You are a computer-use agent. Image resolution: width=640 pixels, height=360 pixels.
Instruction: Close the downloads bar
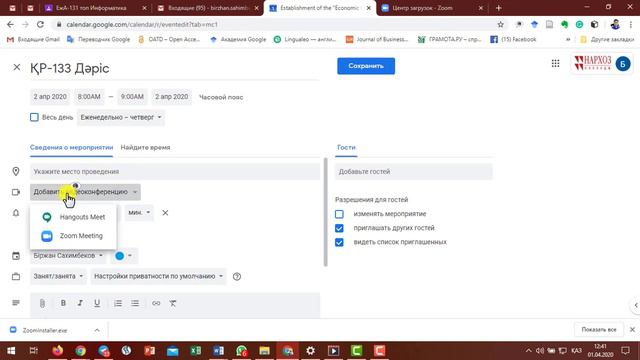(632, 329)
